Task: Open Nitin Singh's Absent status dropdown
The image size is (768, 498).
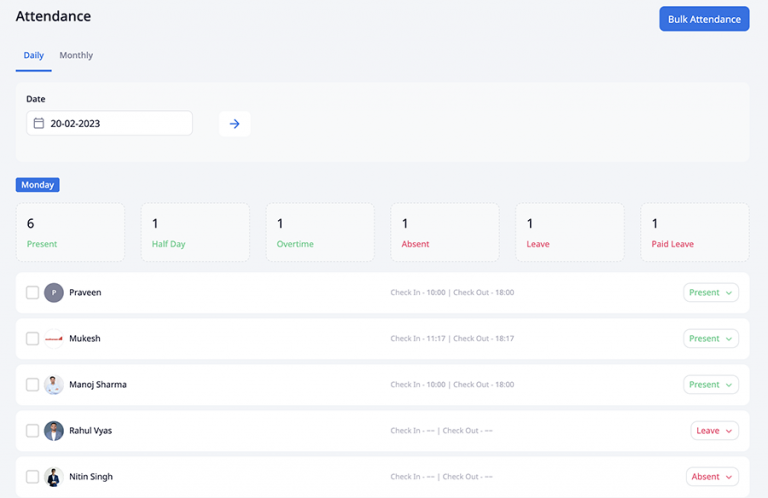Action: pos(712,477)
